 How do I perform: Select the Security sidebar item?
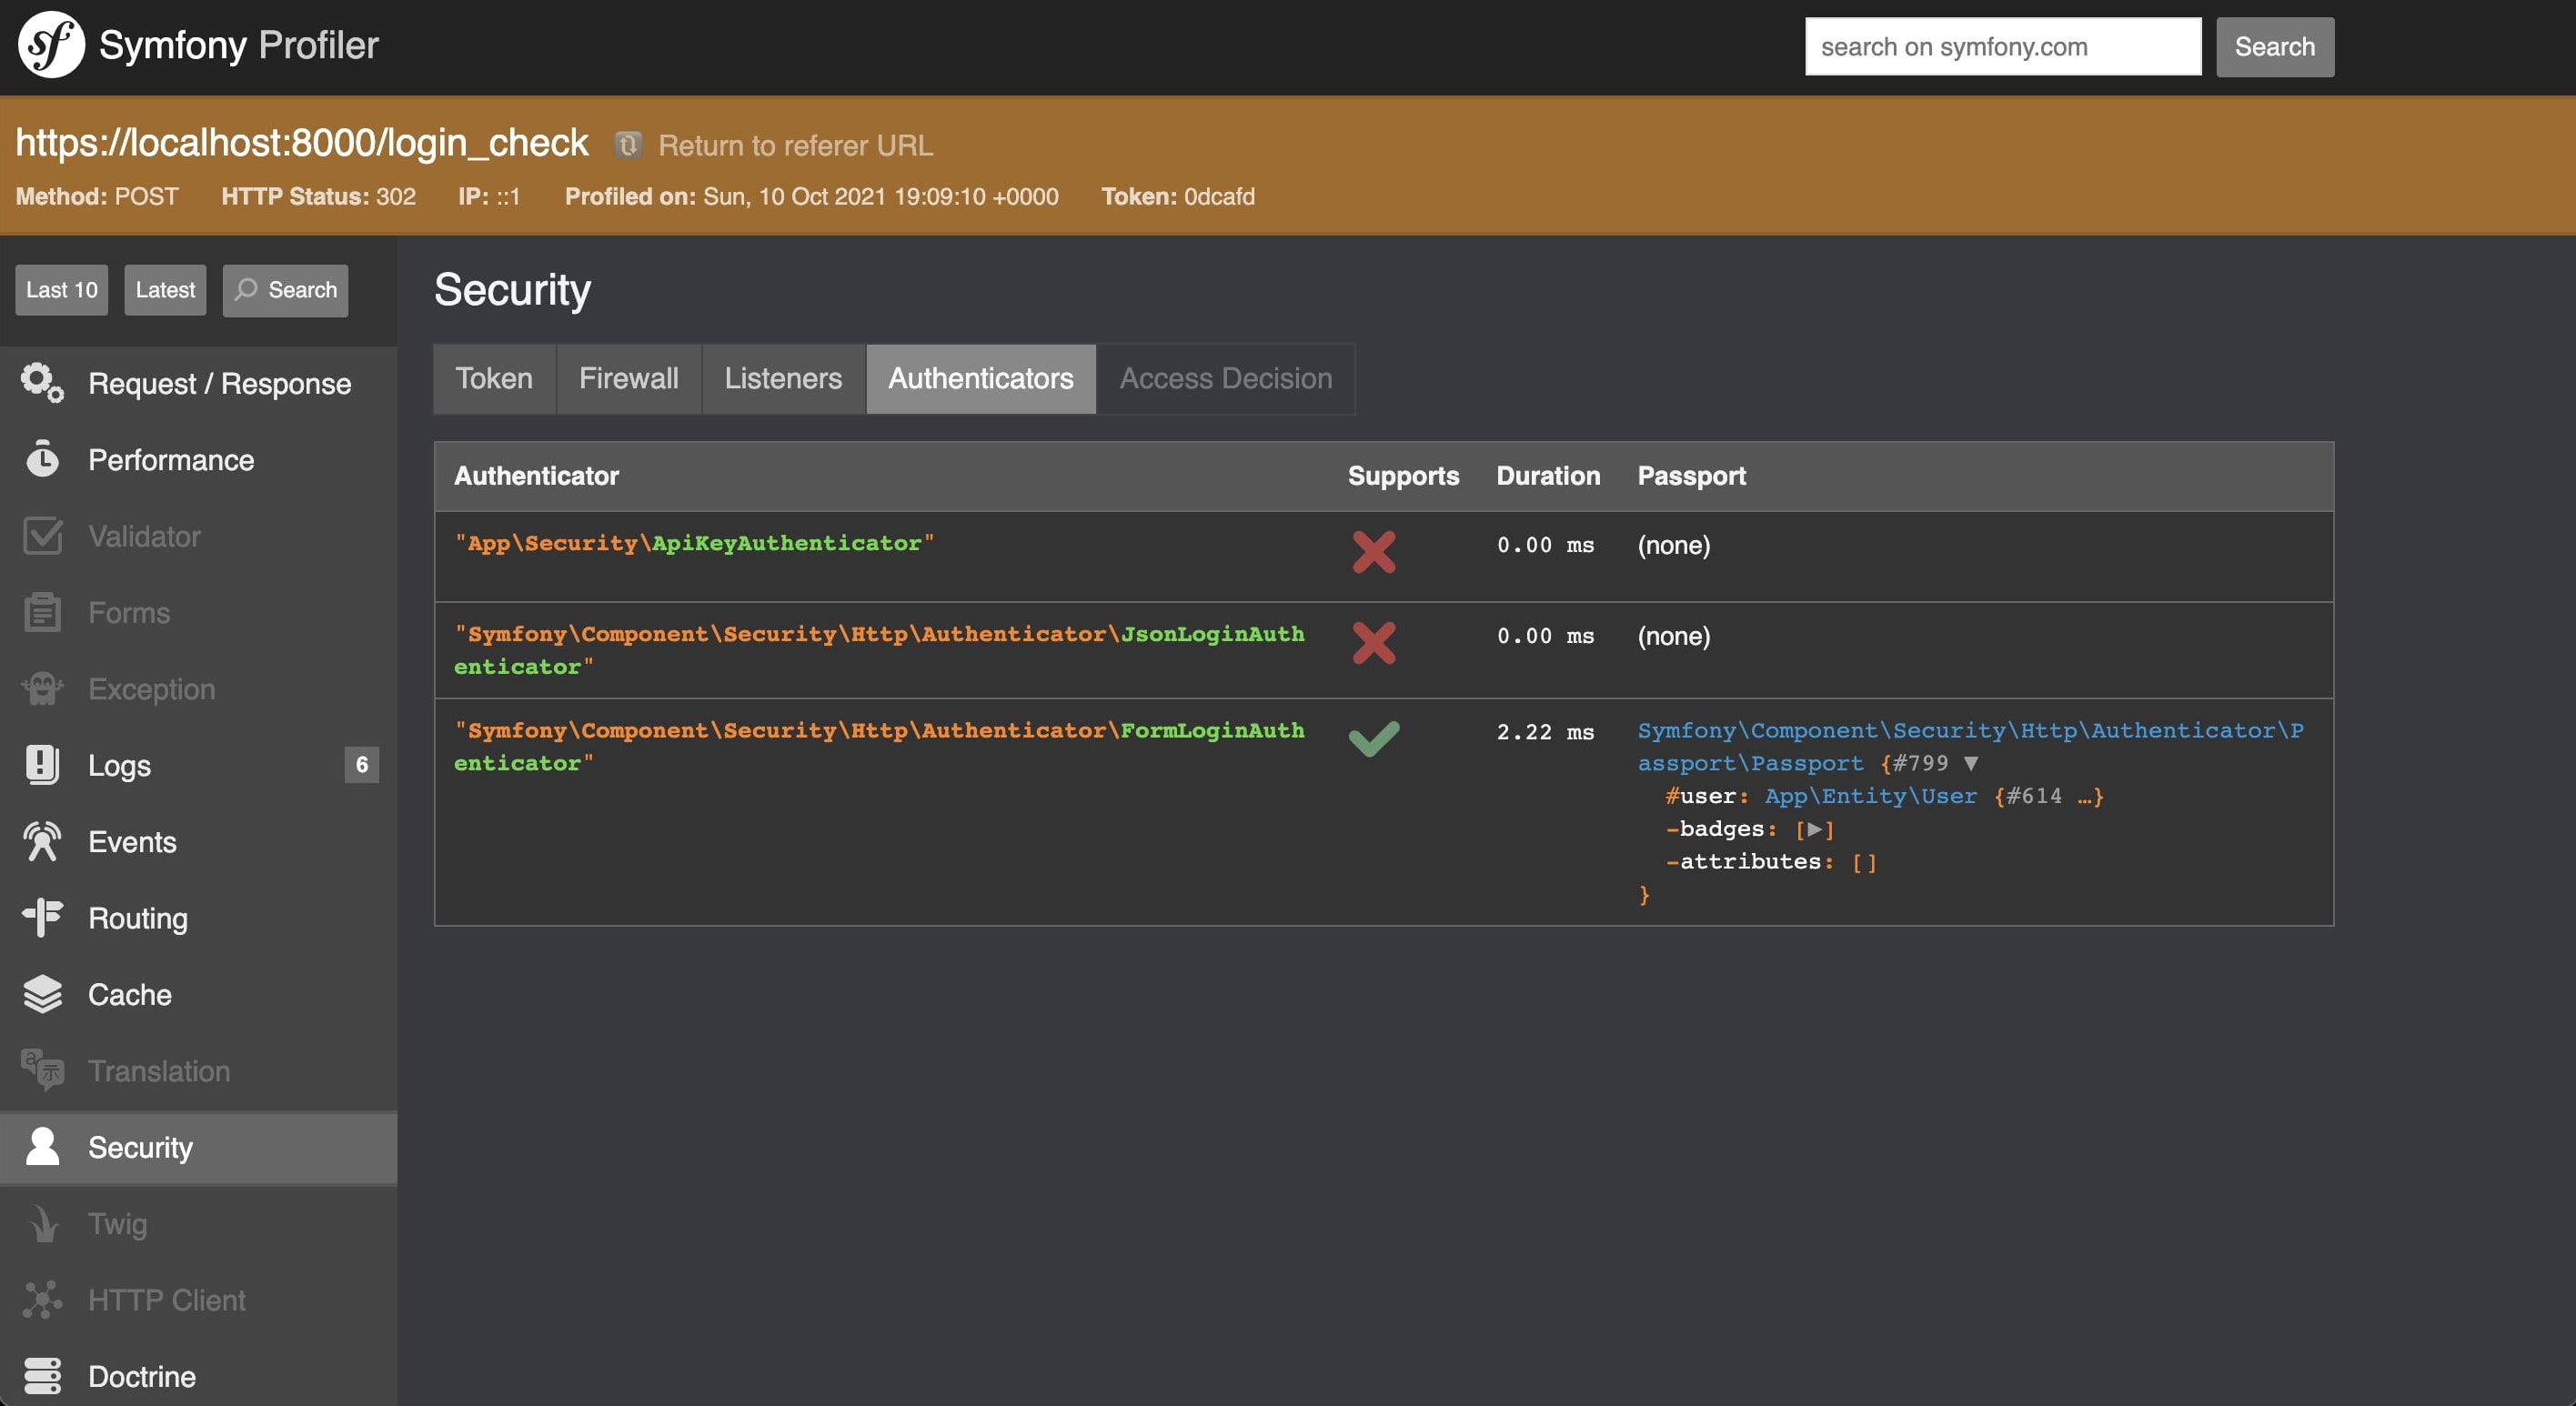click(x=140, y=1148)
